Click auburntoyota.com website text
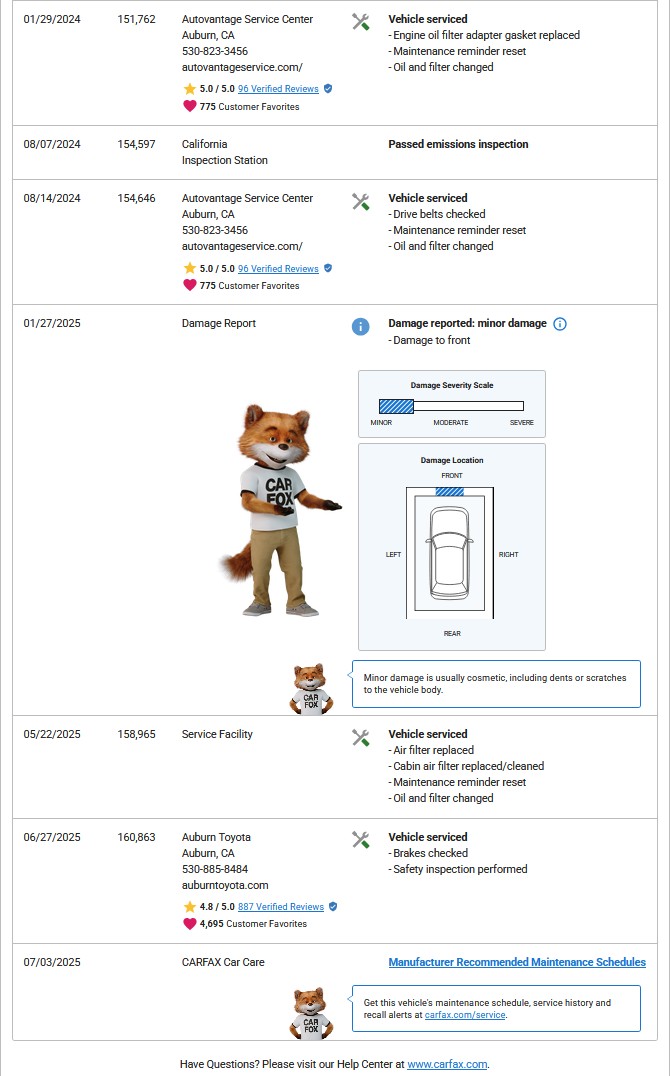Image resolution: width=671 pixels, height=1076 pixels. 225,885
